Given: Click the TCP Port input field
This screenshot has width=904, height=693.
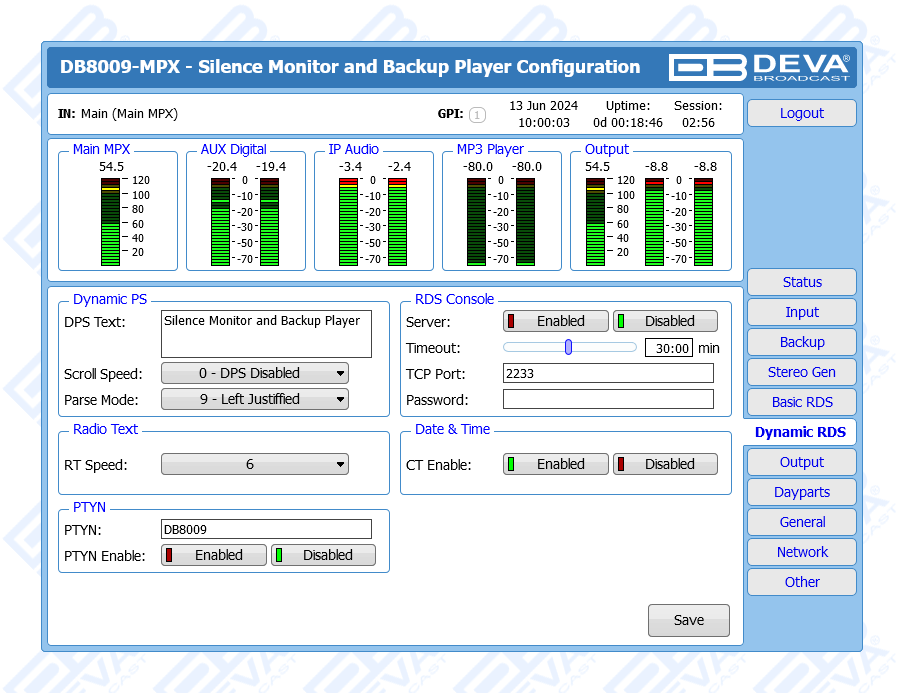Looking at the screenshot, I should [x=608, y=373].
